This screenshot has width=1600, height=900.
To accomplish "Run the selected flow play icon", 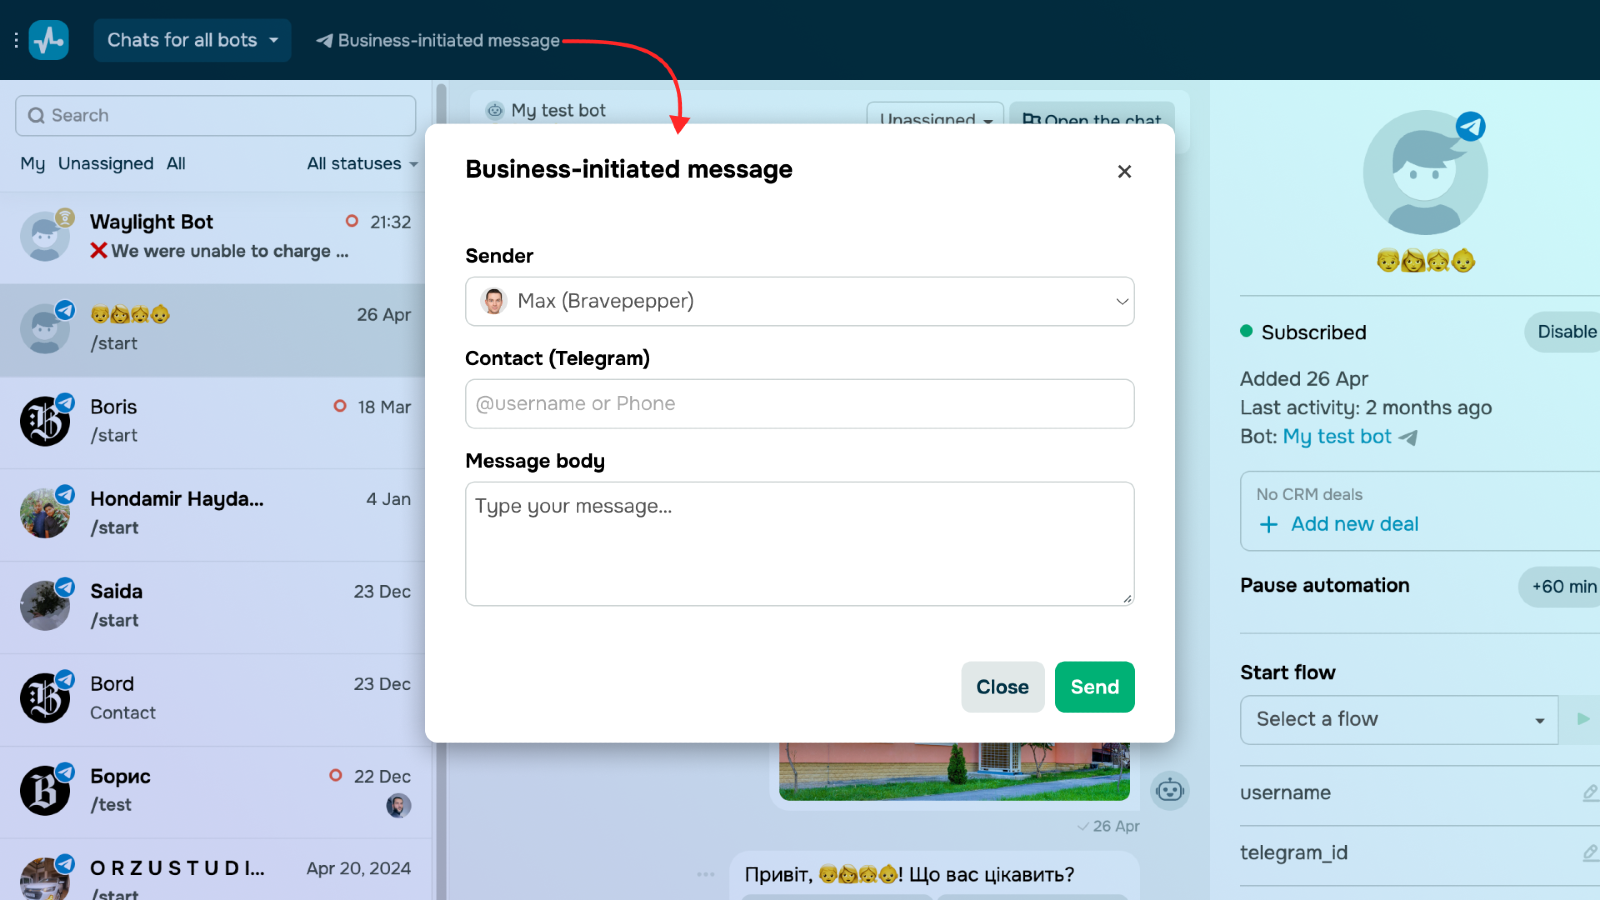I will pos(1582,719).
